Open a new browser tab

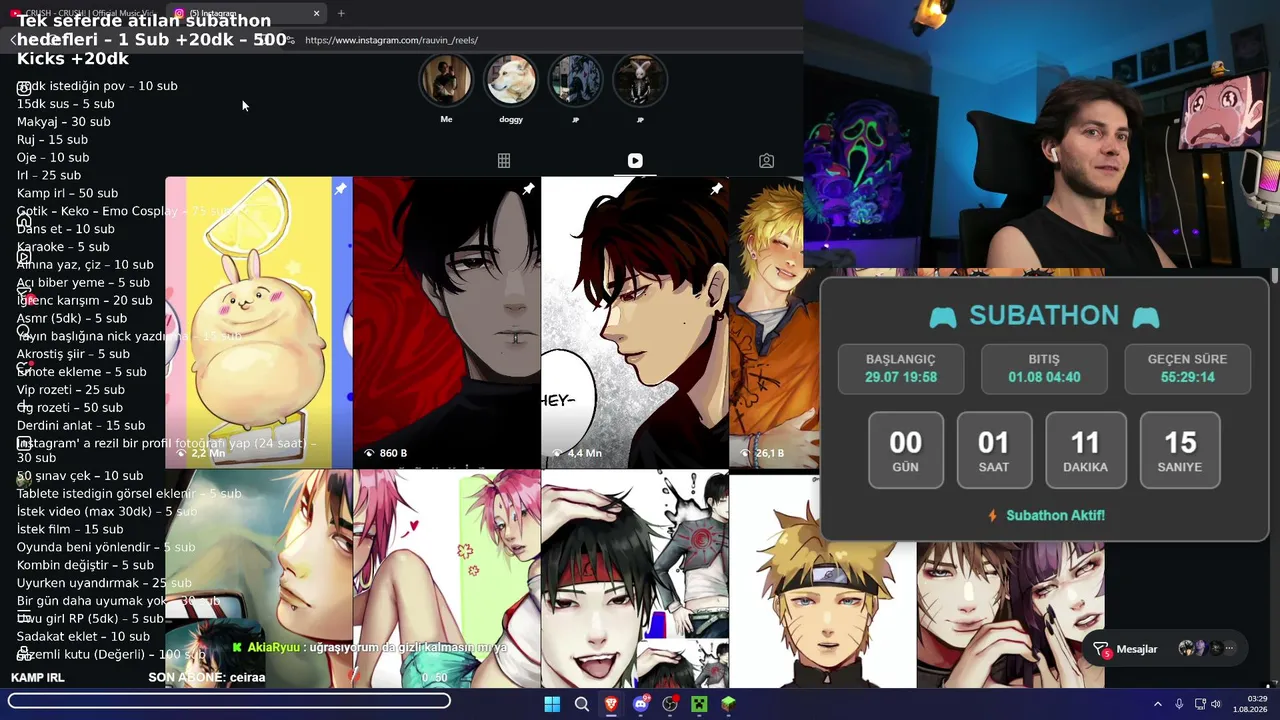pos(341,13)
